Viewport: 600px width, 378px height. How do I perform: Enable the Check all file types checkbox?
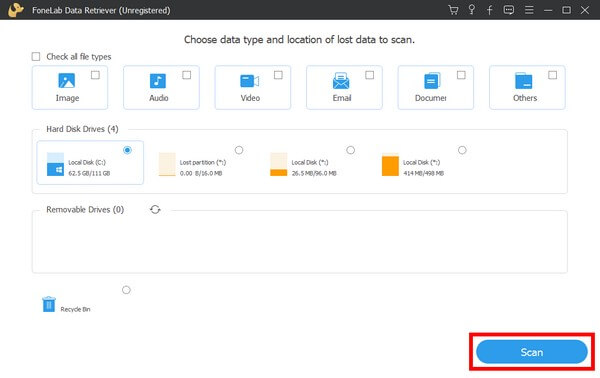pyautogui.click(x=36, y=57)
